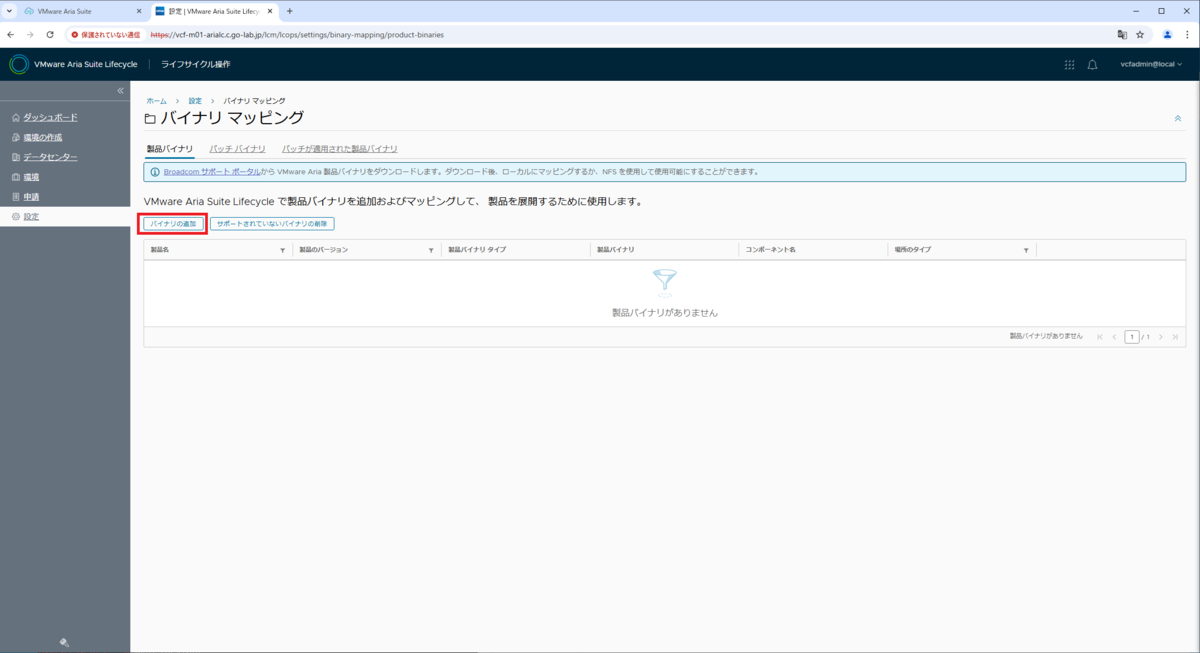
Task: Open a new browser tab
Action: (x=290, y=11)
